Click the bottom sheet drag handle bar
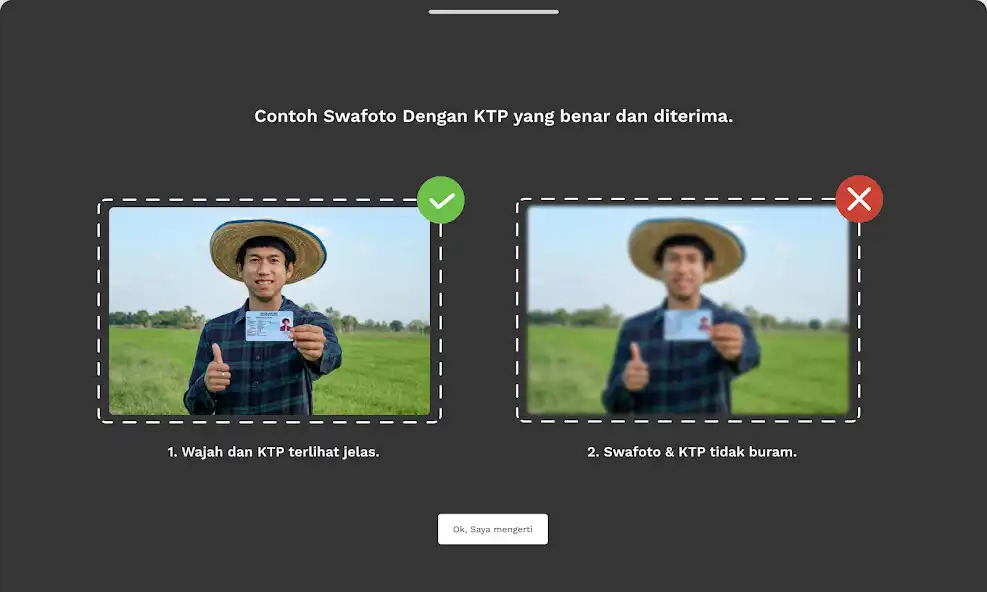The height and width of the screenshot is (592, 987). point(494,11)
